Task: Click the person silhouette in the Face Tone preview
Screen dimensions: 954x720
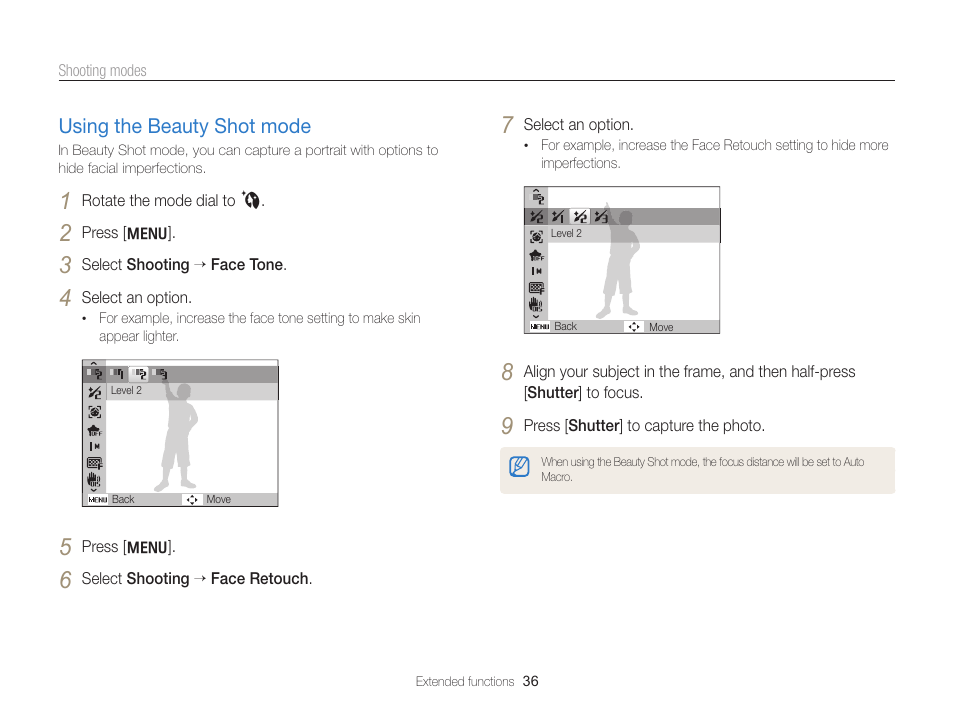Action: tap(176, 434)
